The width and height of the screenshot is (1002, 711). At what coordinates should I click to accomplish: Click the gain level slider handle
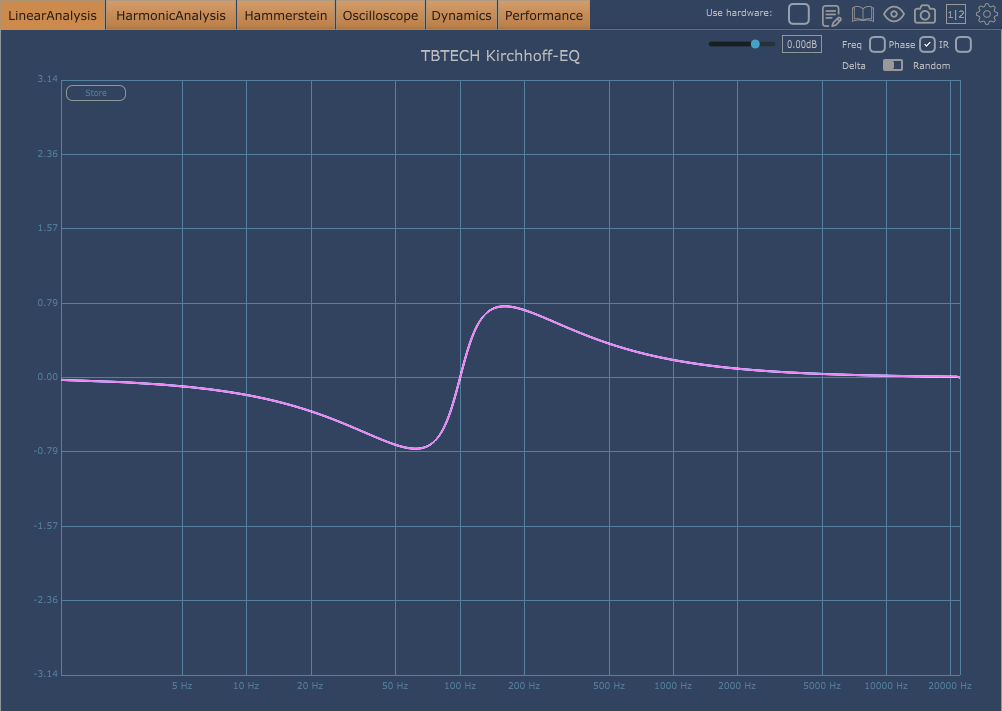755,44
